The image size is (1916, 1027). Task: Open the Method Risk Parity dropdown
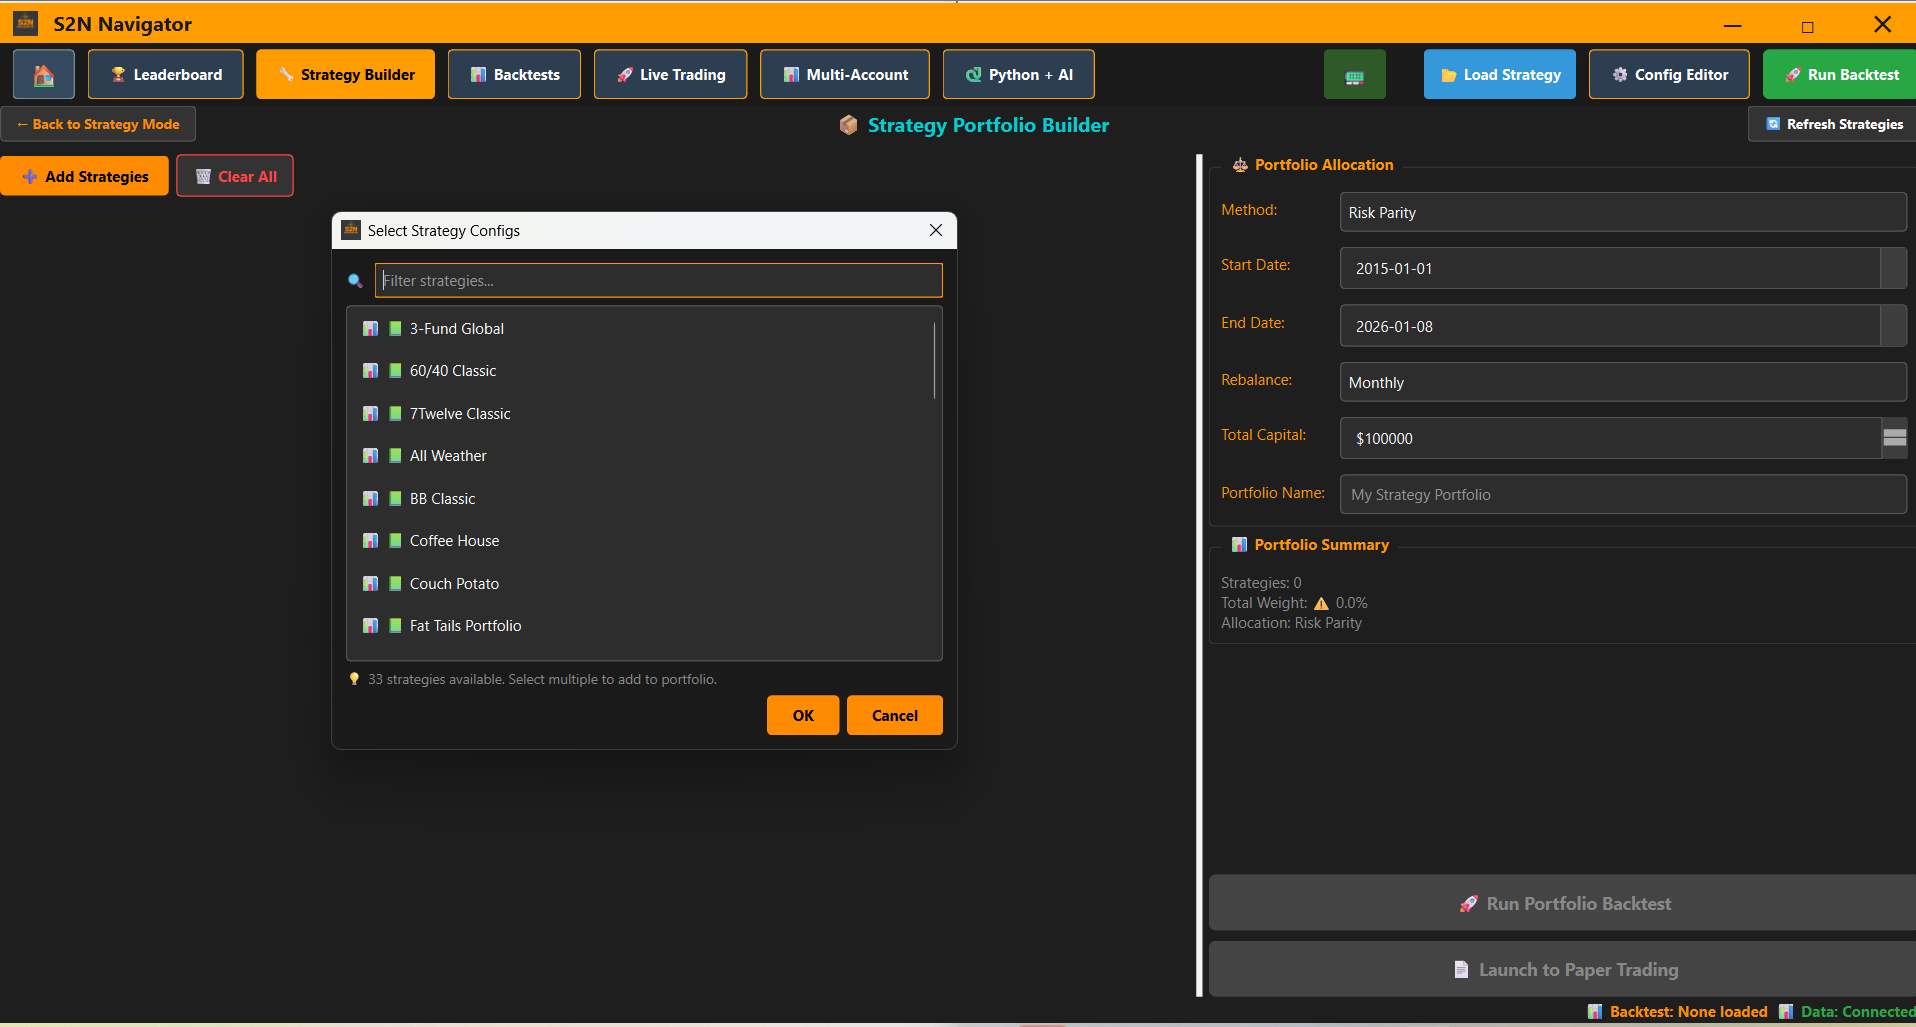tap(1623, 213)
